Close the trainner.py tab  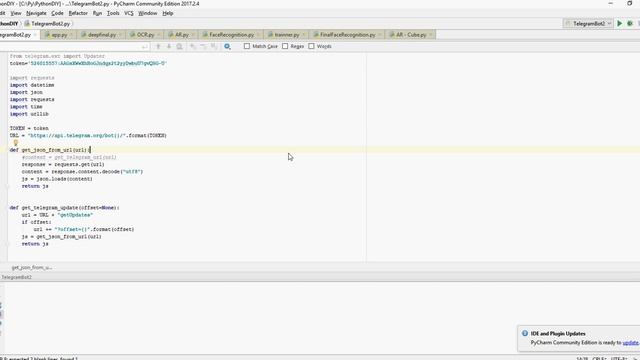304,35
